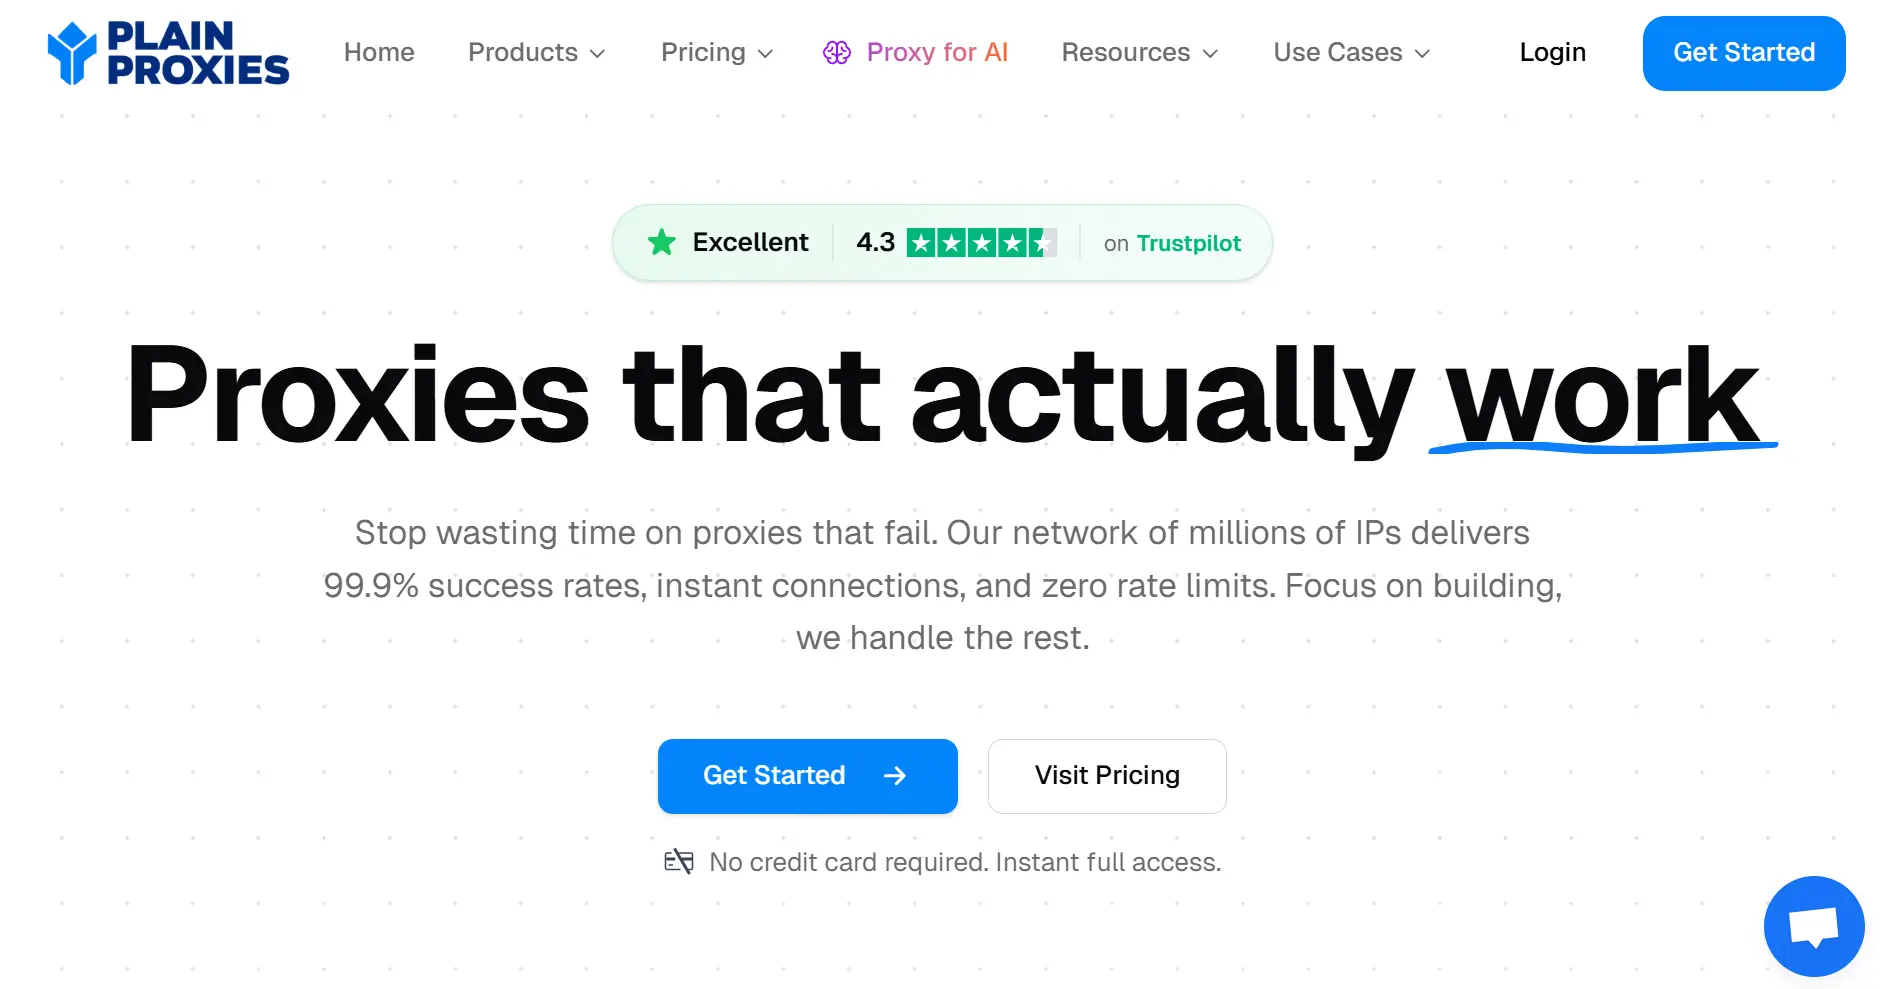Go to the Home nav item

379,53
